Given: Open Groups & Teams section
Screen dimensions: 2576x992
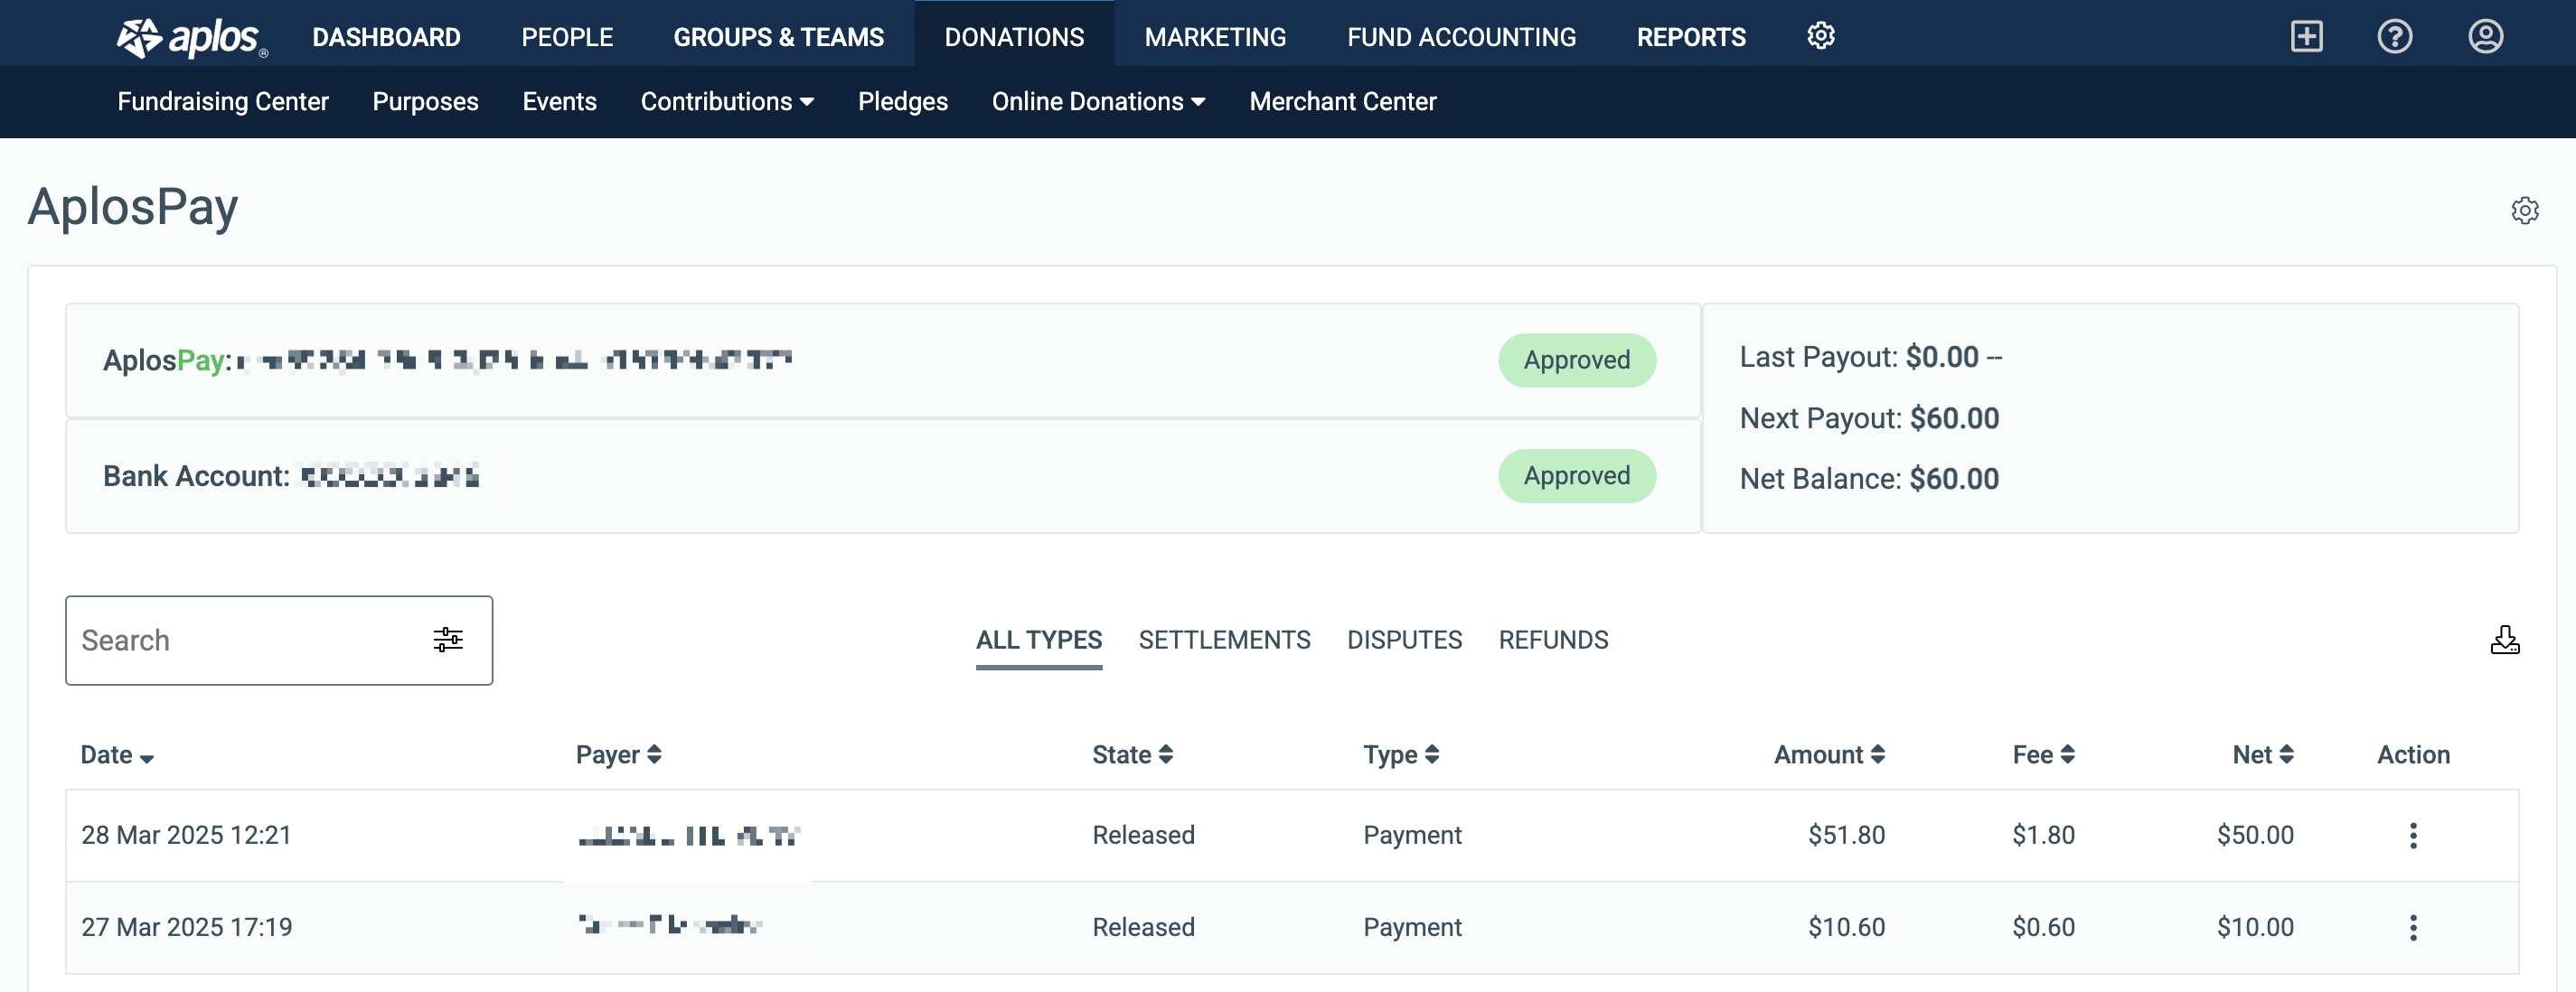Looking at the screenshot, I should coord(778,37).
